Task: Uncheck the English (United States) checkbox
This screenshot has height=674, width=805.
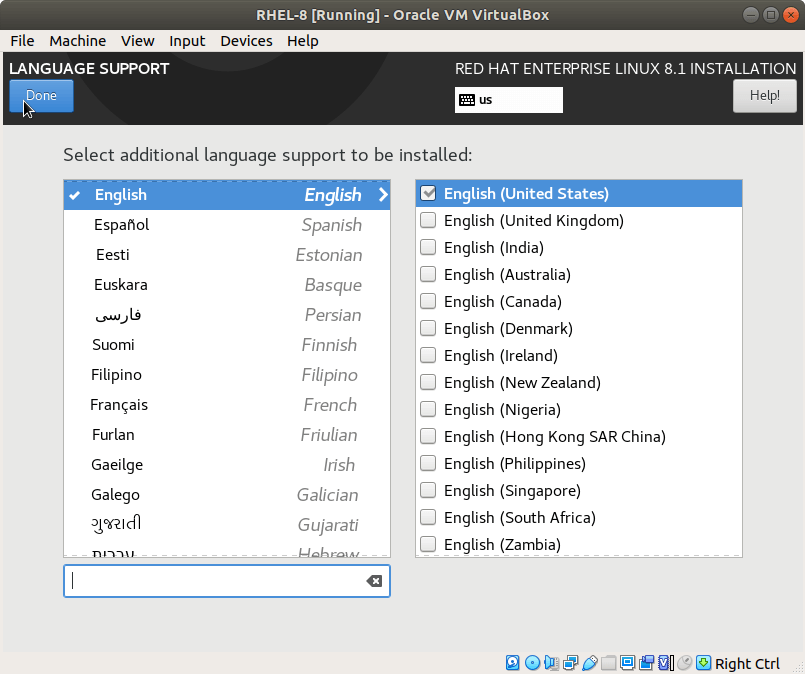Action: point(429,194)
